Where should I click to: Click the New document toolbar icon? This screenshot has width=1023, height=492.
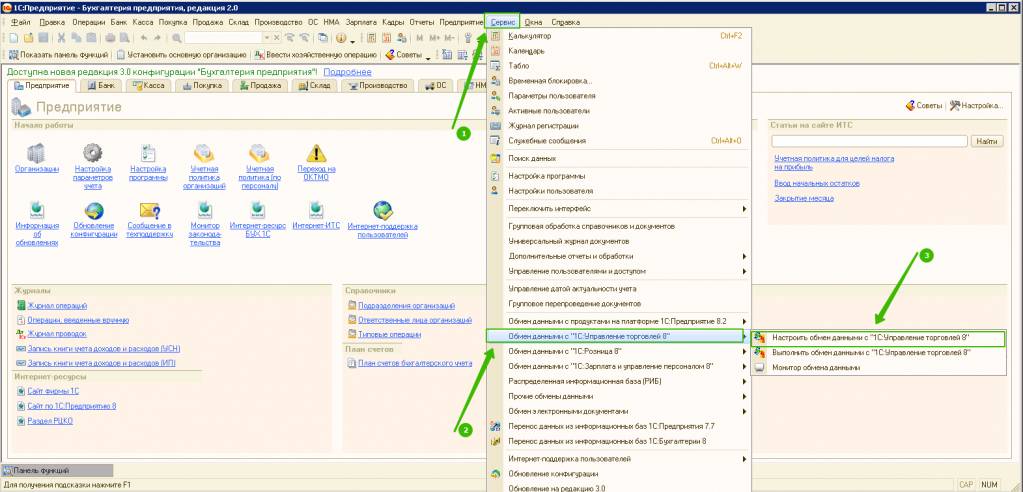pos(13,38)
